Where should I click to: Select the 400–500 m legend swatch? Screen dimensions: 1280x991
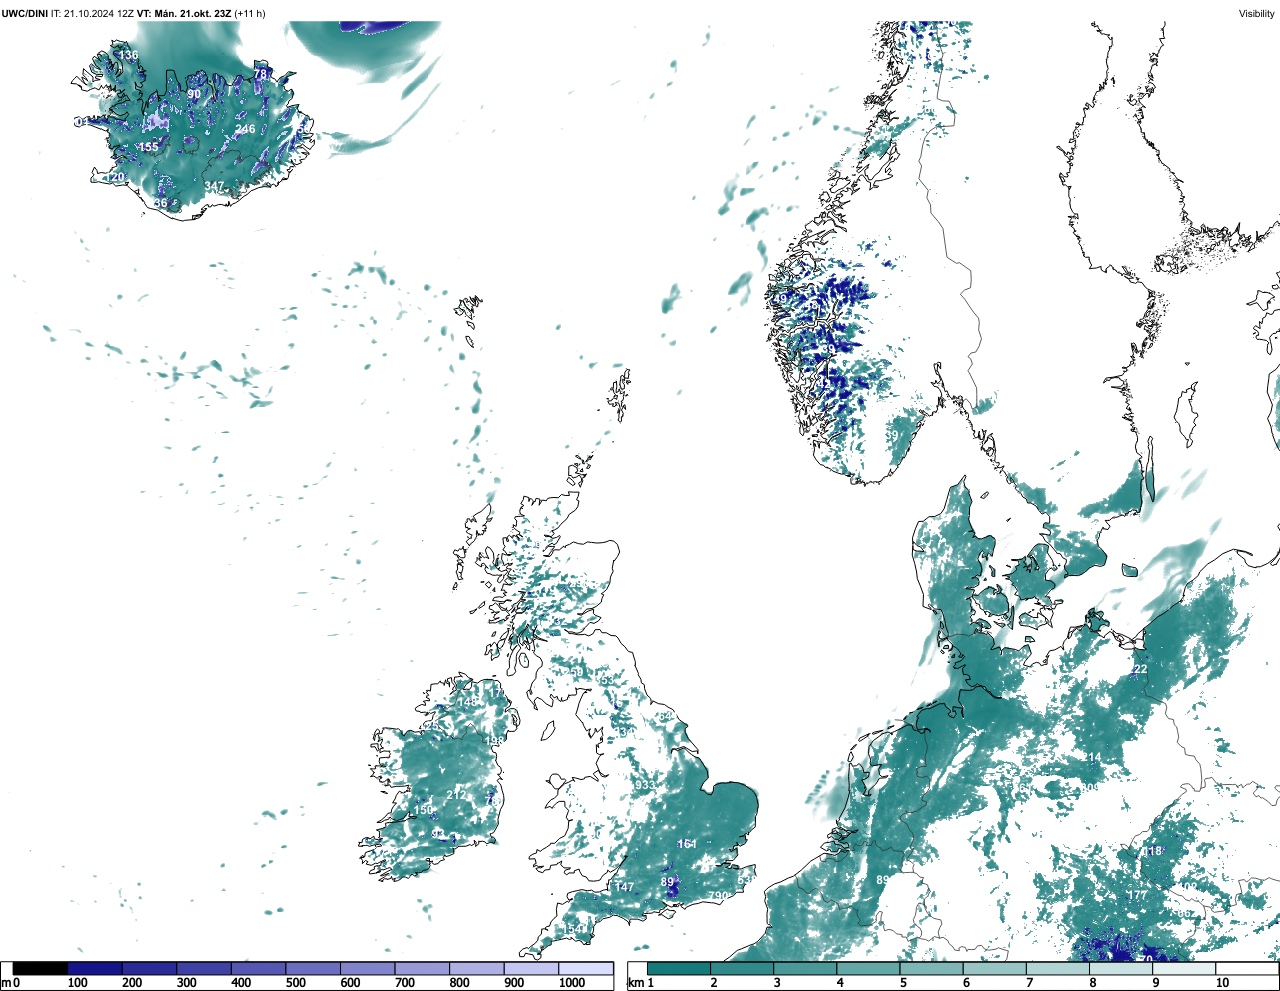[x=258, y=968]
